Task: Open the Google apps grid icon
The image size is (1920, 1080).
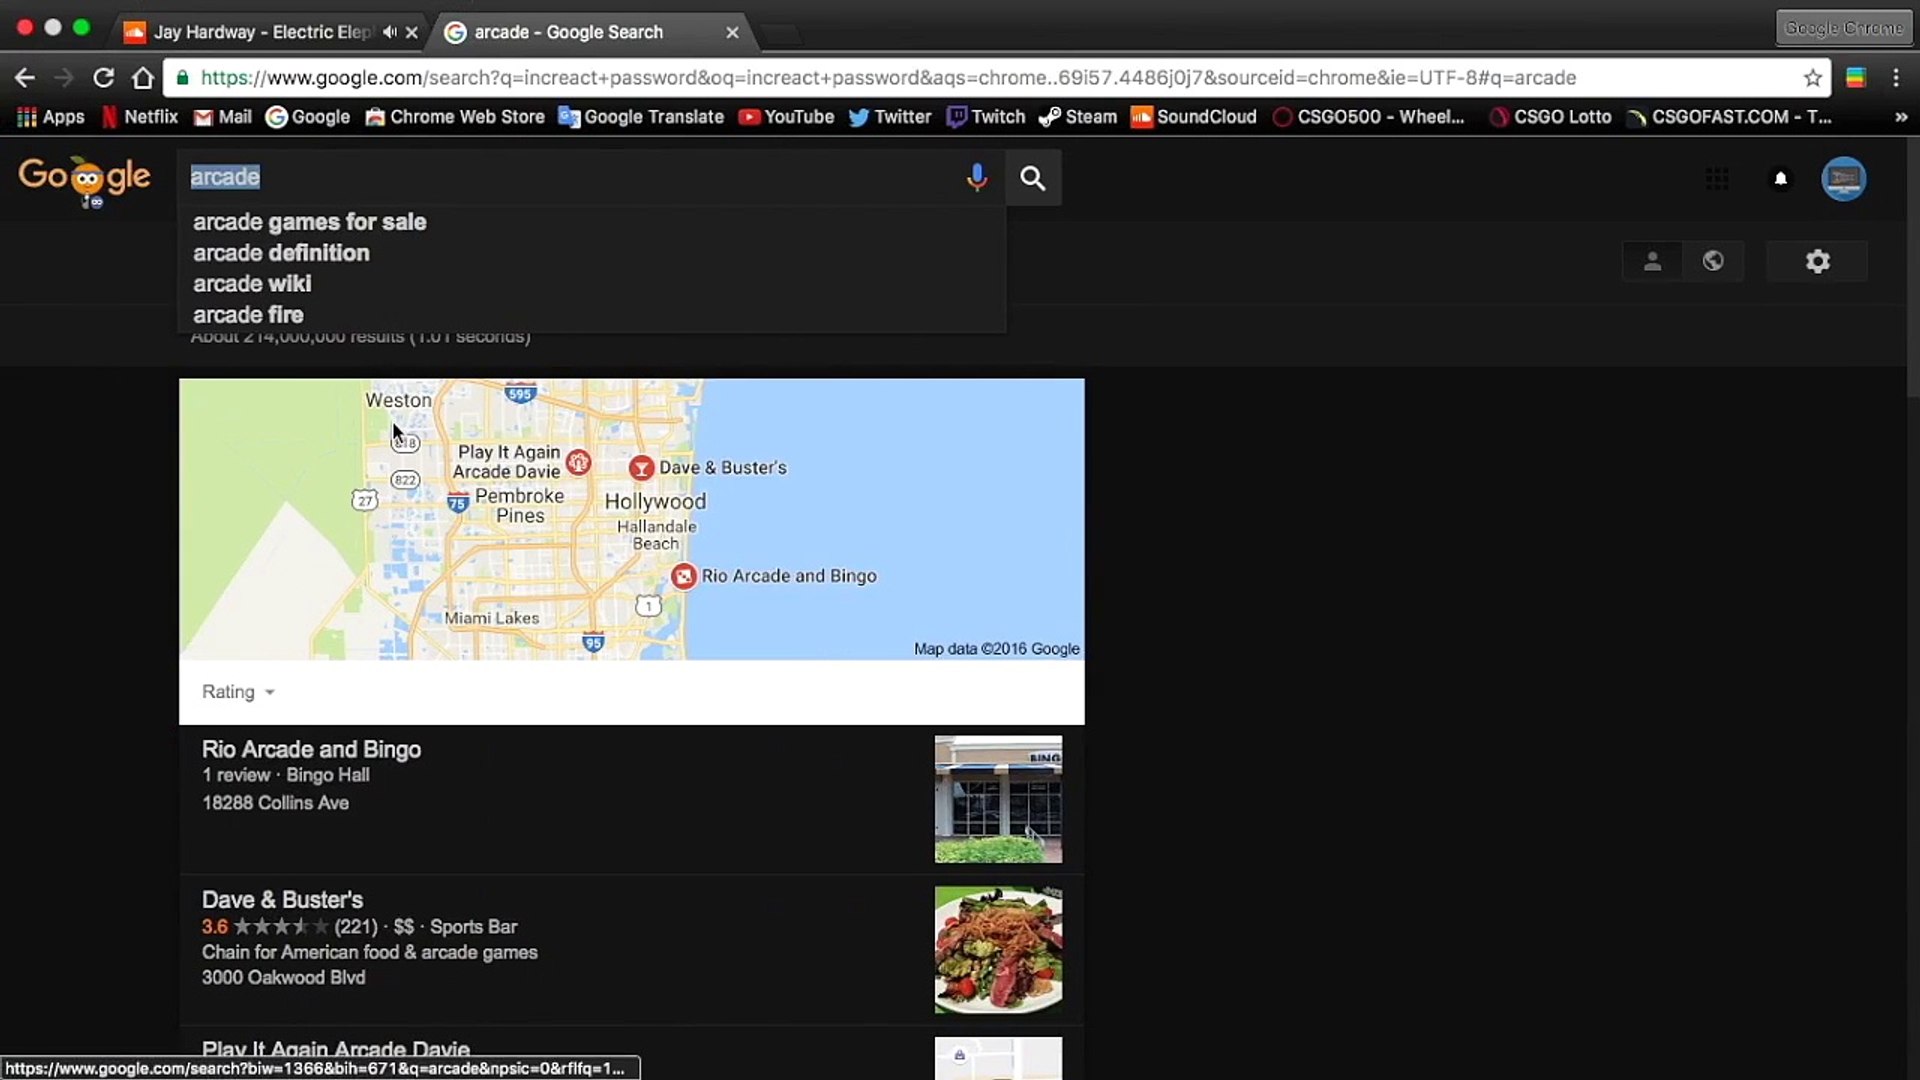Action: click(x=1717, y=179)
